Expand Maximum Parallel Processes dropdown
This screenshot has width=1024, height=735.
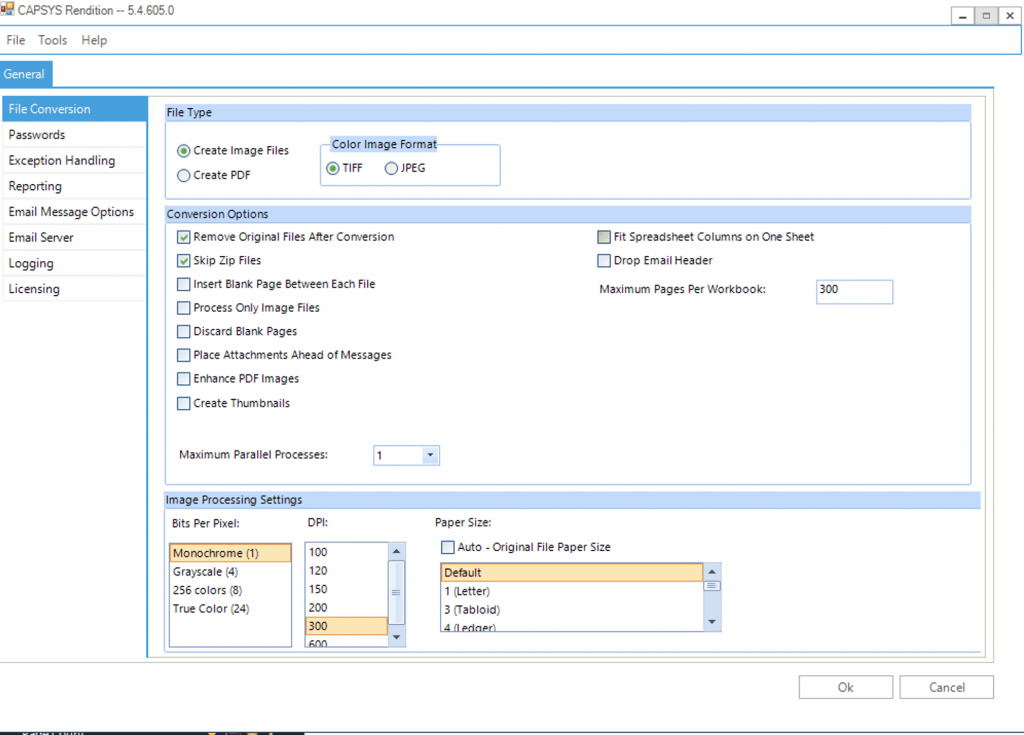click(430, 455)
